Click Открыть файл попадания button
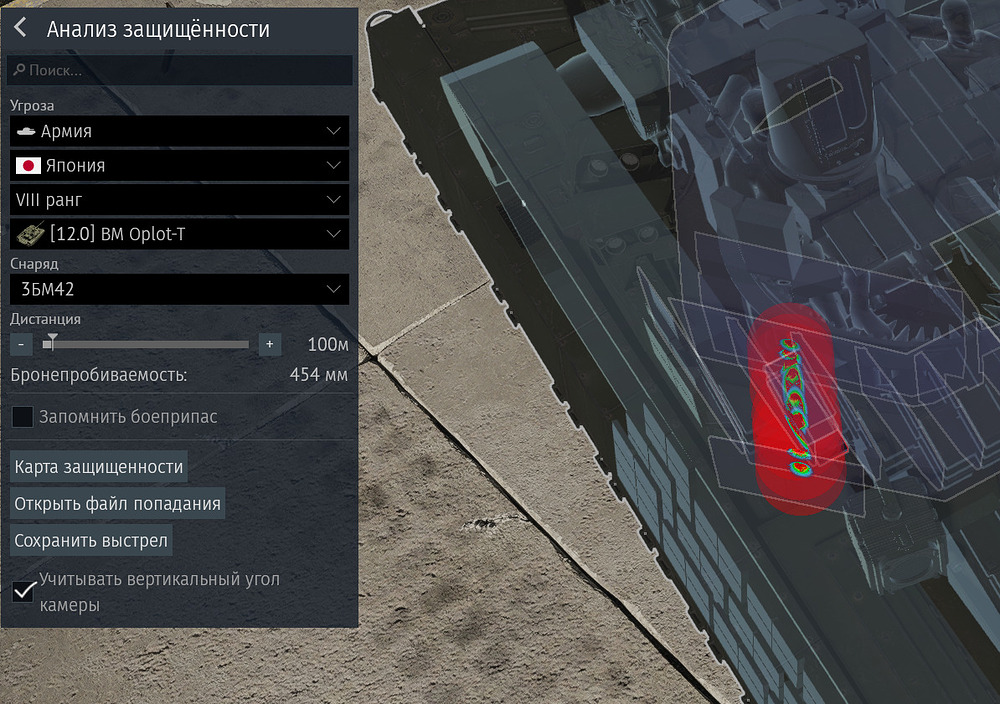This screenshot has width=1000, height=704. click(x=117, y=504)
